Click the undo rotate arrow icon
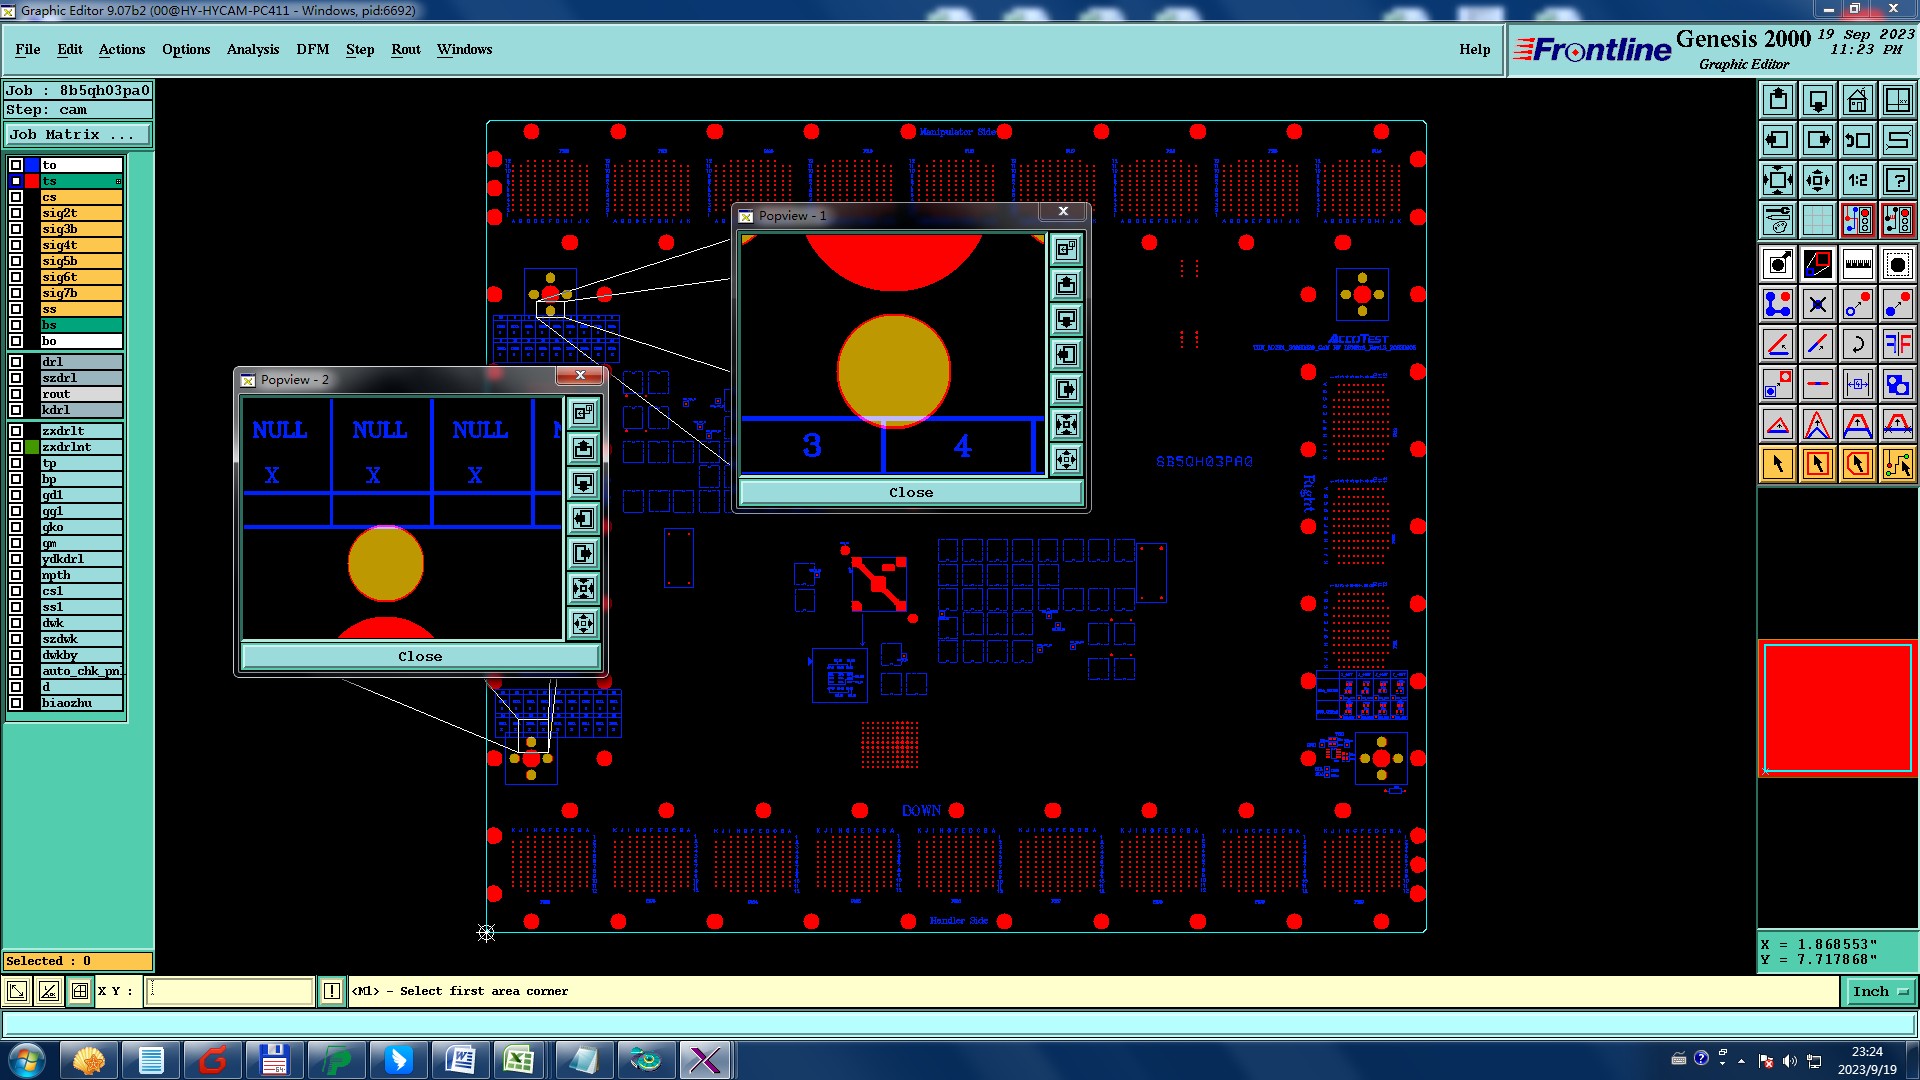This screenshot has height=1080, width=1920. click(1857, 344)
